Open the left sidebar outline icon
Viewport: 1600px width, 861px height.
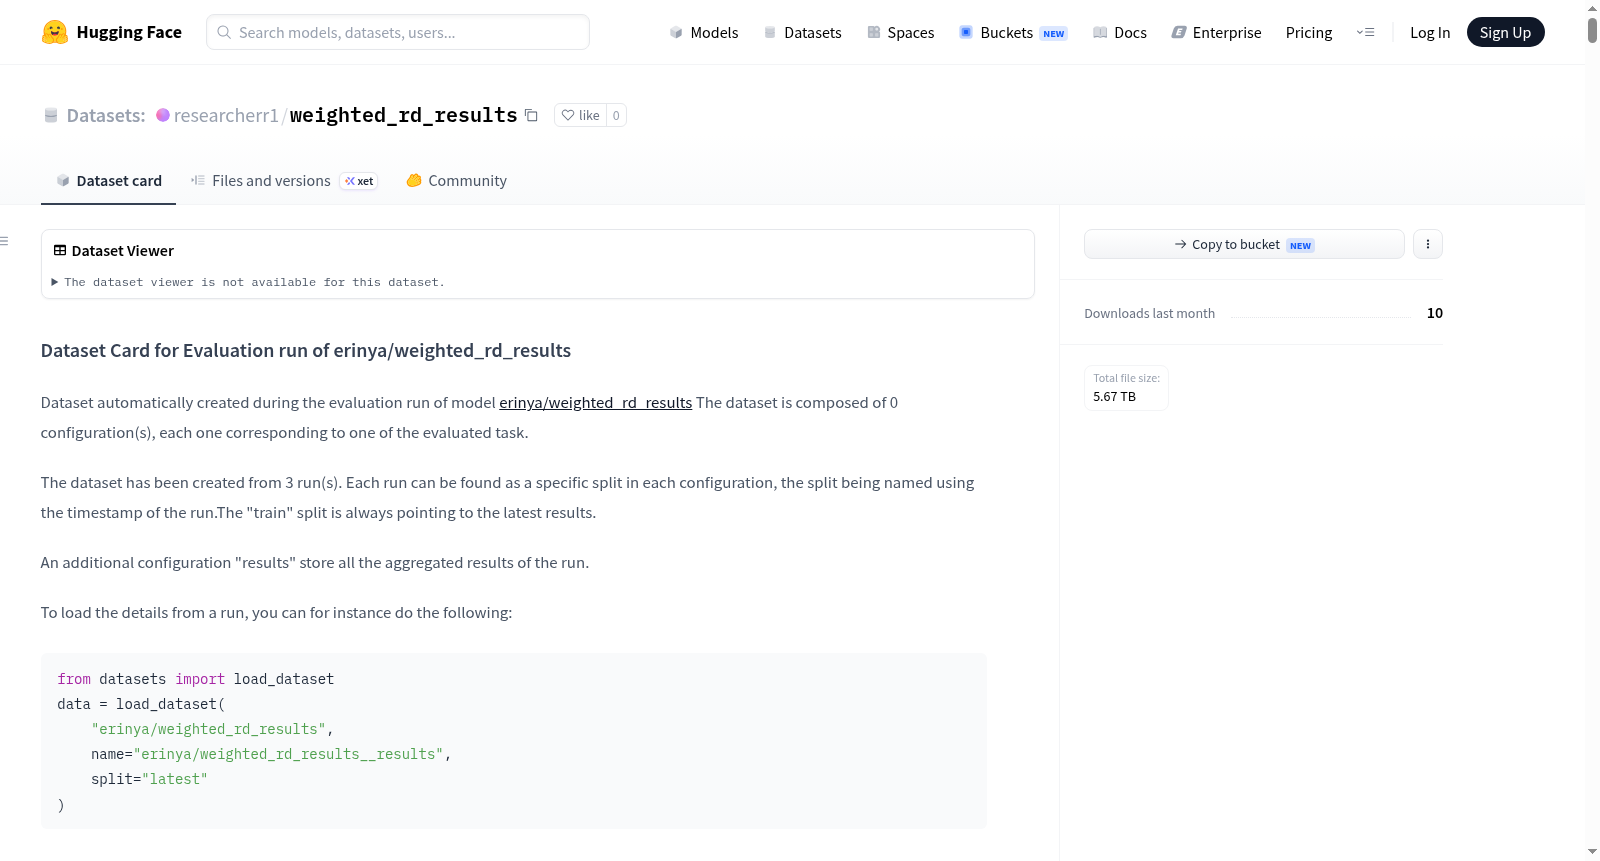4,241
